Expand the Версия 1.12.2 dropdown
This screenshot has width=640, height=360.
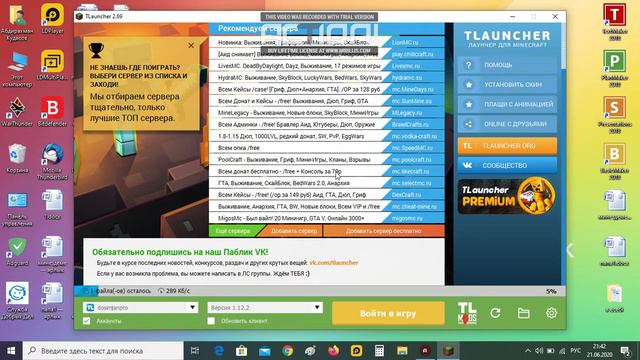[317, 307]
